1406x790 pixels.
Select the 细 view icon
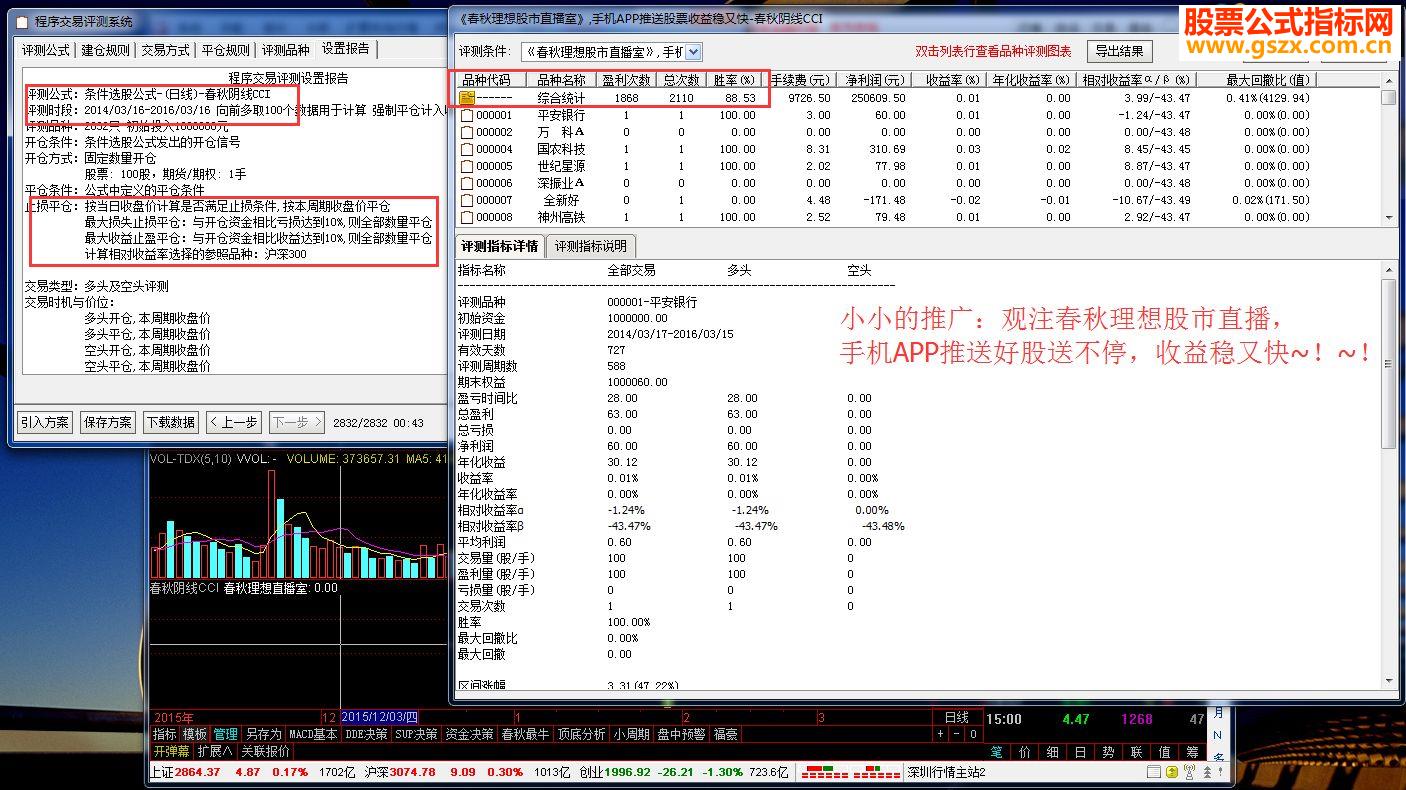1053,752
